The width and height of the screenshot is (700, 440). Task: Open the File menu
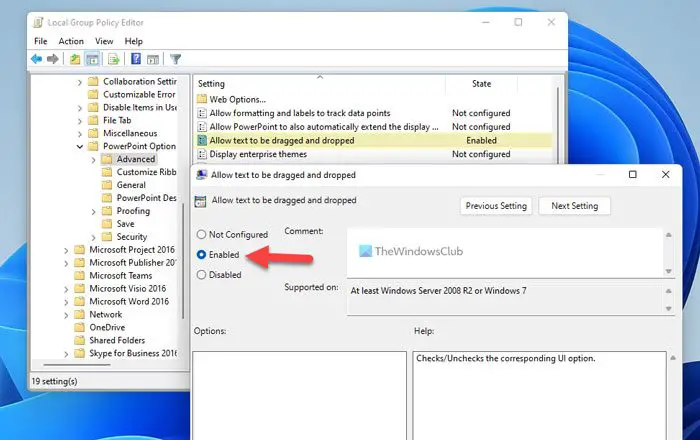pos(41,41)
